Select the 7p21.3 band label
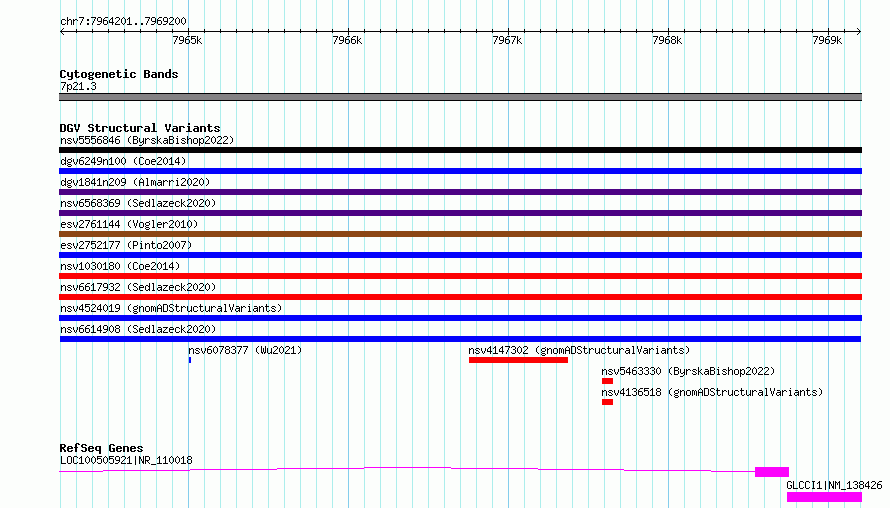The width and height of the screenshot is (890, 508). [x=78, y=86]
